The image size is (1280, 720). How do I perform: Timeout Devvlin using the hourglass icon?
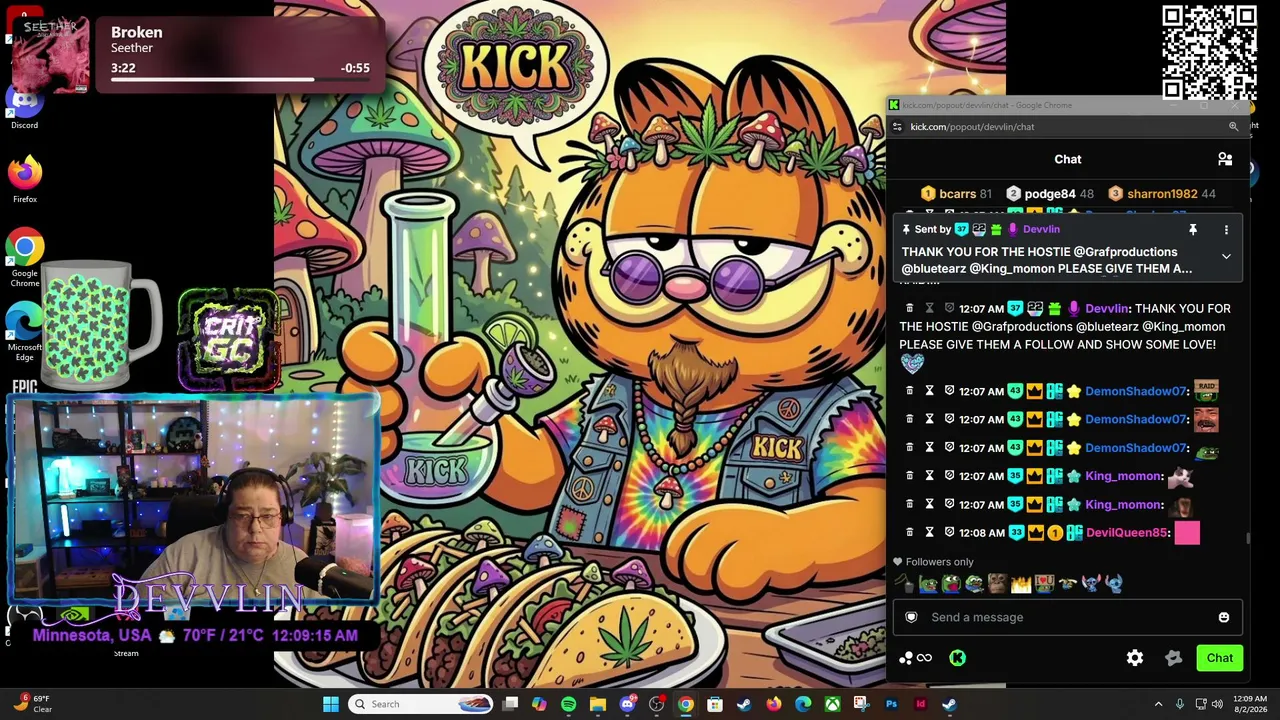coord(929,308)
